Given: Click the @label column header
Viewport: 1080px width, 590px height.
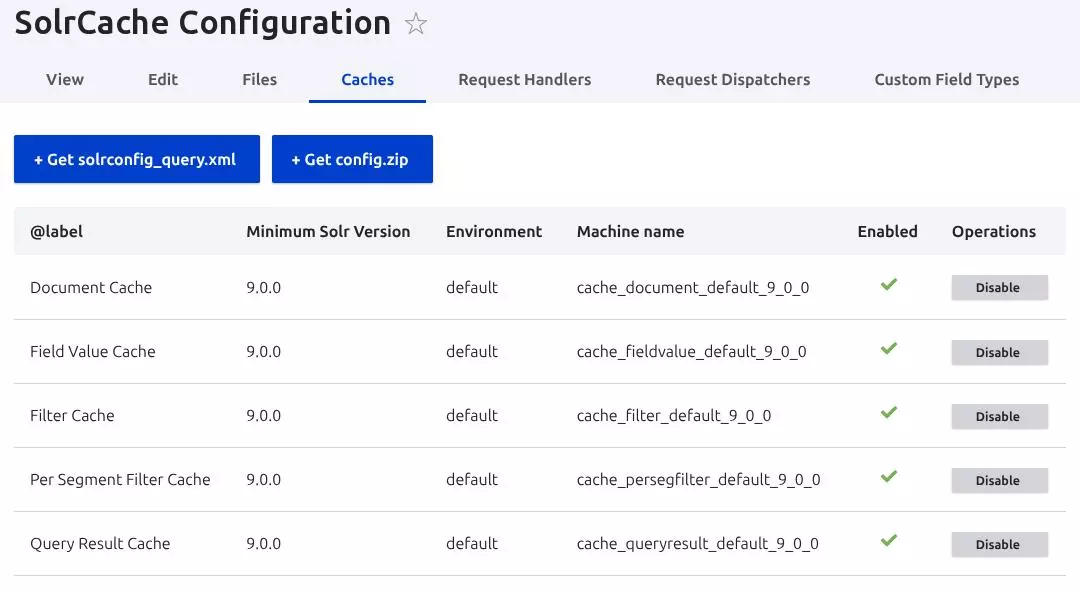Looking at the screenshot, I should point(56,232).
